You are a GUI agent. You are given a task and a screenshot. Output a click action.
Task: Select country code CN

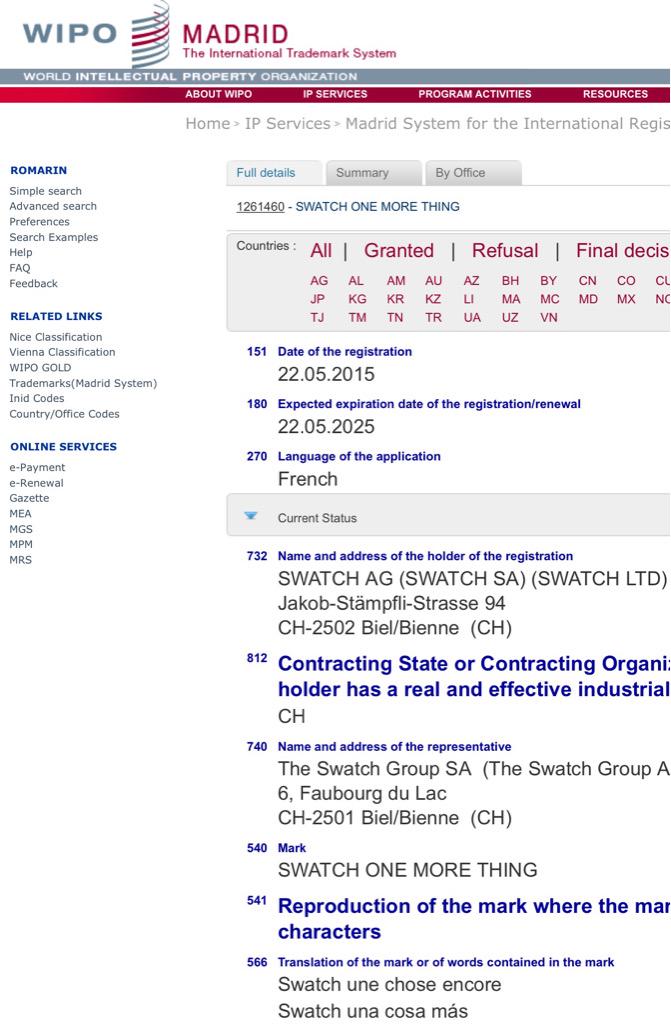587,281
